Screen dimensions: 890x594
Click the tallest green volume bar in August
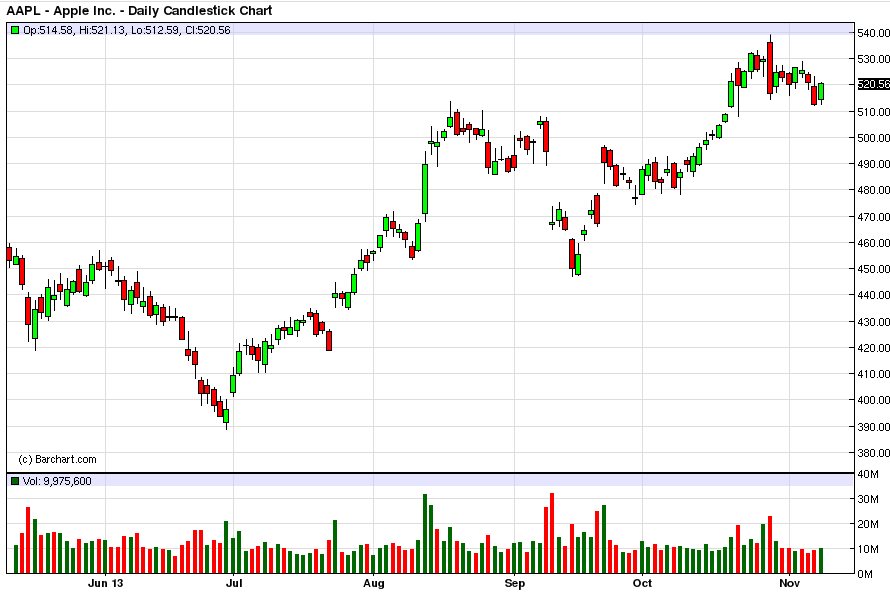(x=425, y=534)
